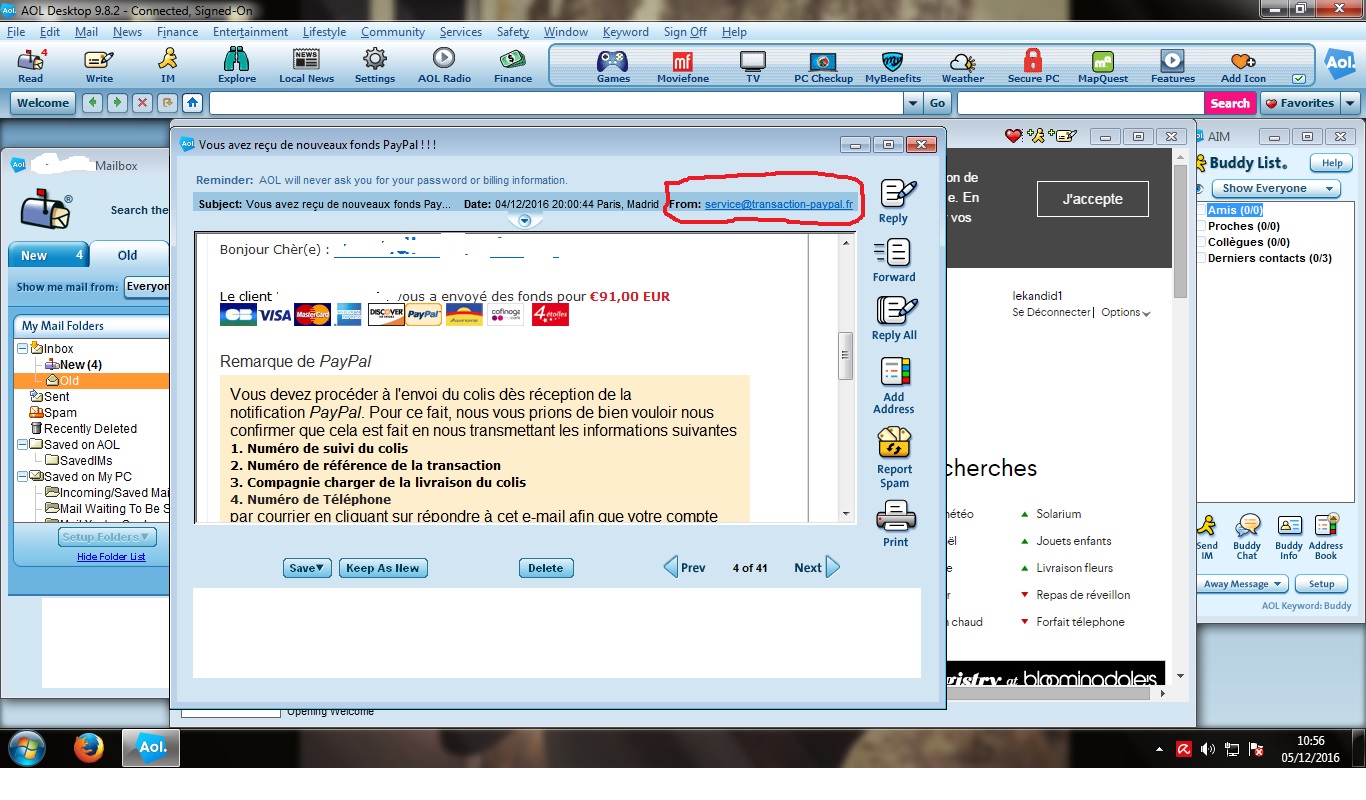Viewport: 1366px width, 800px height.
Task: Click Send IM in Buddy List
Action: (x=1207, y=535)
